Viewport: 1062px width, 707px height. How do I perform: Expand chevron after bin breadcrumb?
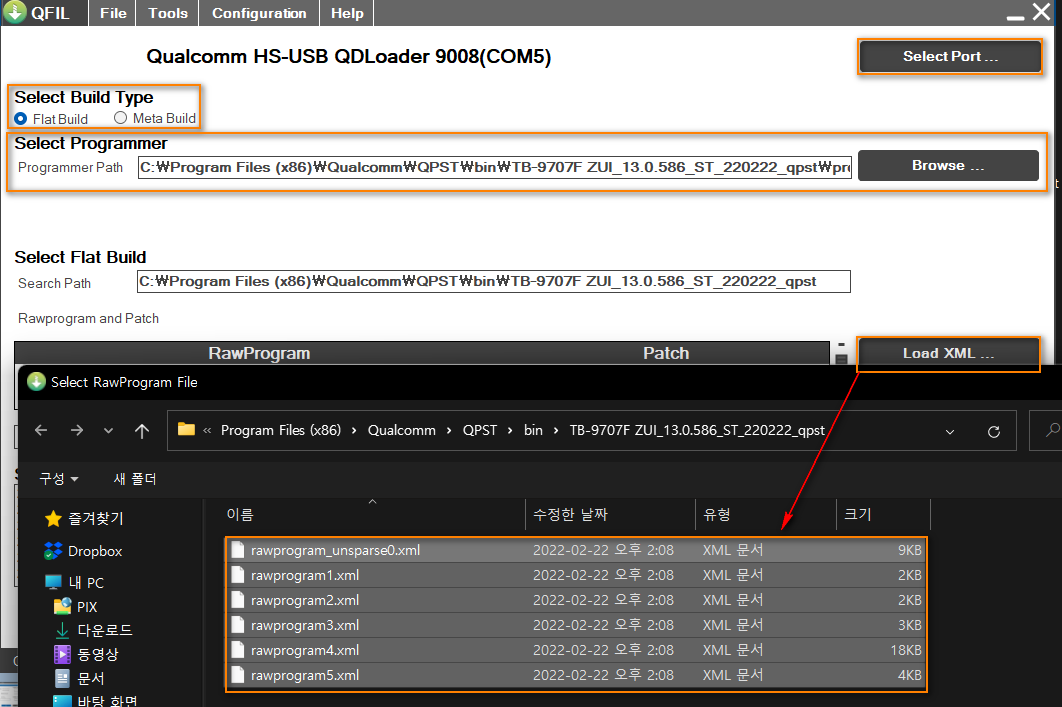point(556,431)
